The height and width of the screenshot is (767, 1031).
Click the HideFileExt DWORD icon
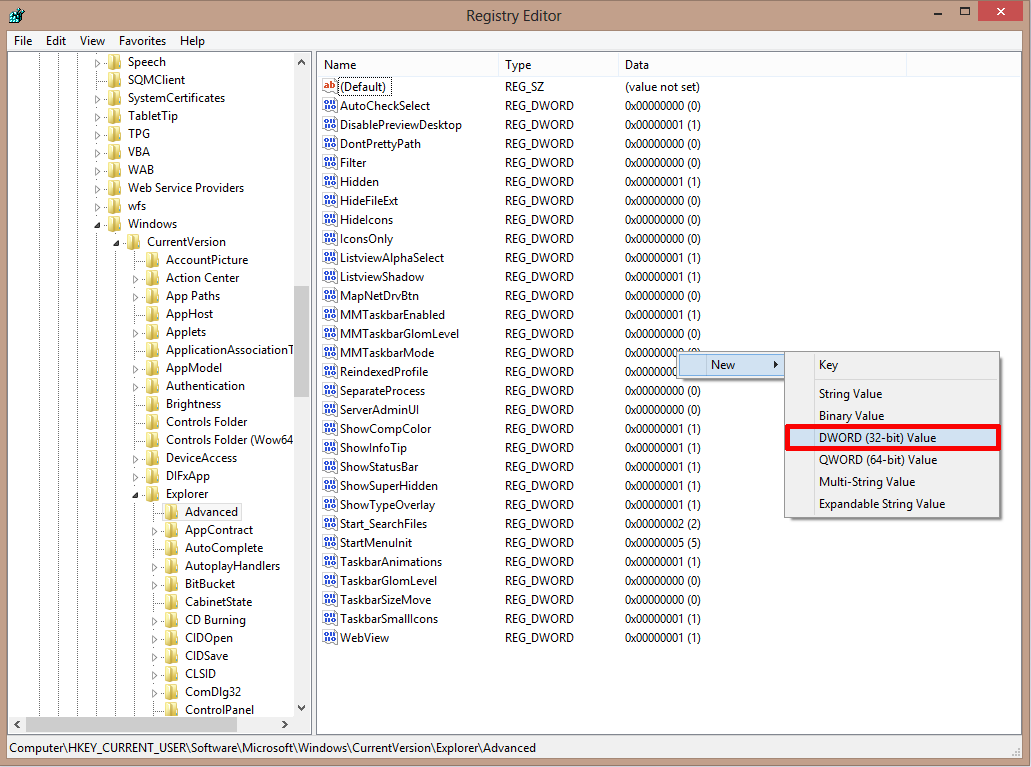(329, 201)
